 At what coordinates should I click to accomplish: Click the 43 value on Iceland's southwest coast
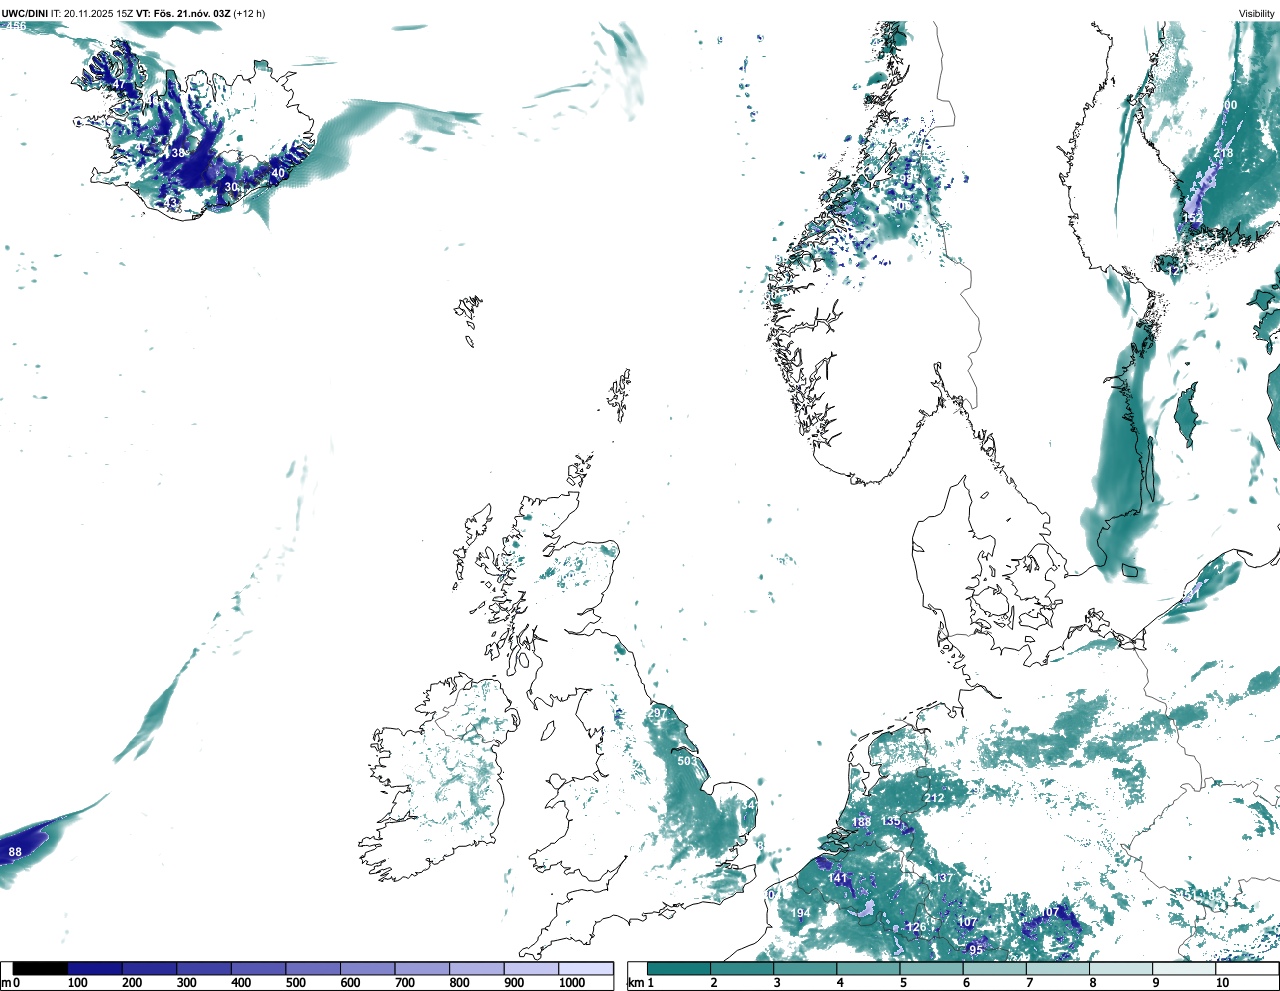point(171,203)
